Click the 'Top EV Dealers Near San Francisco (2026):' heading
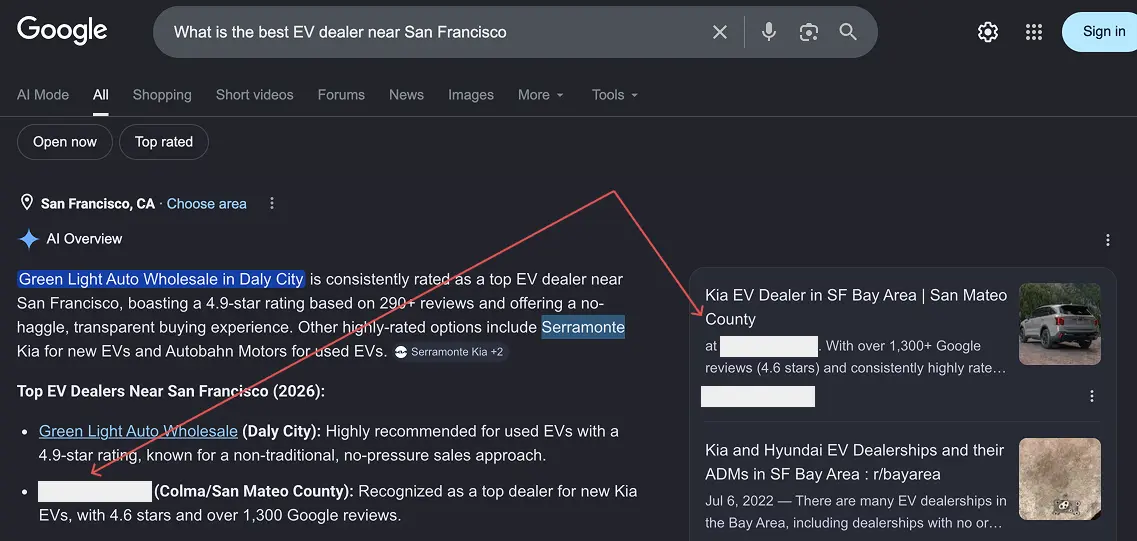 [x=171, y=392]
